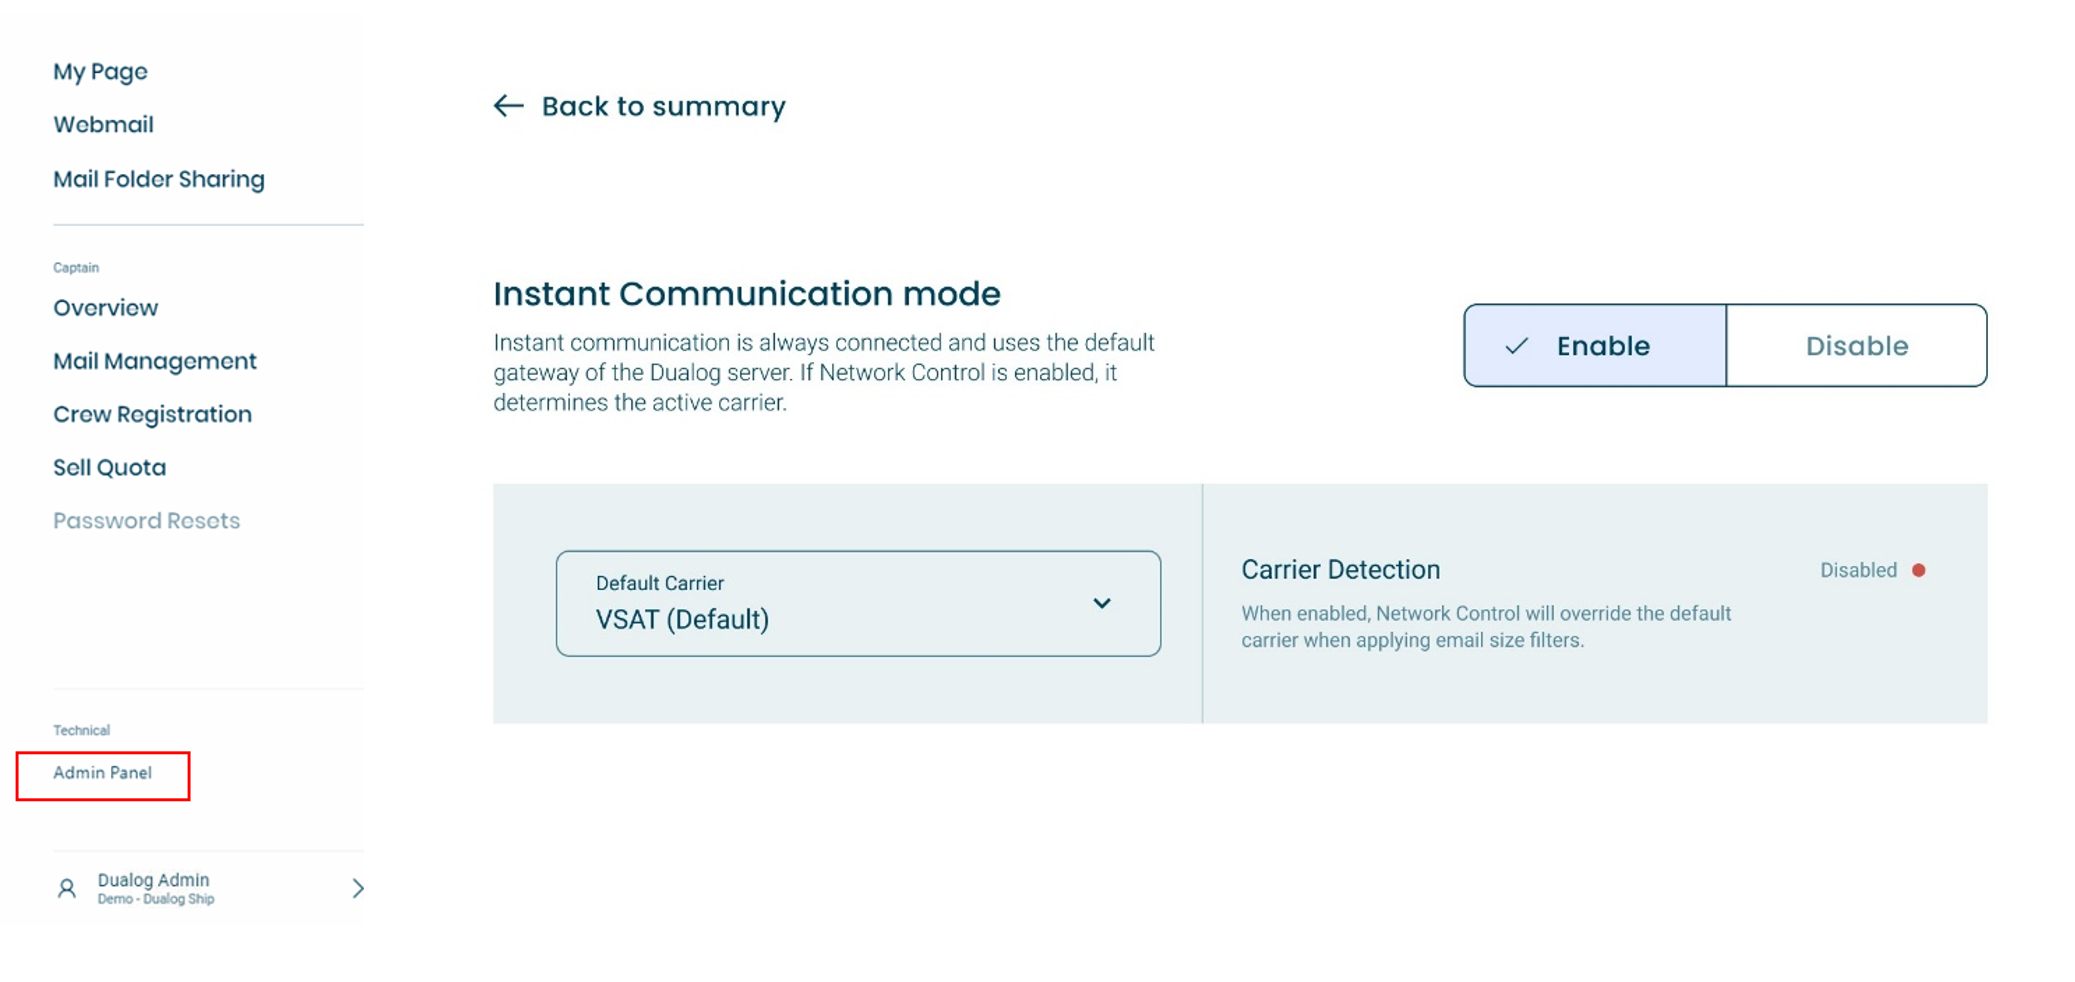Click the Dualog Admin user icon

pyautogui.click(x=67, y=888)
